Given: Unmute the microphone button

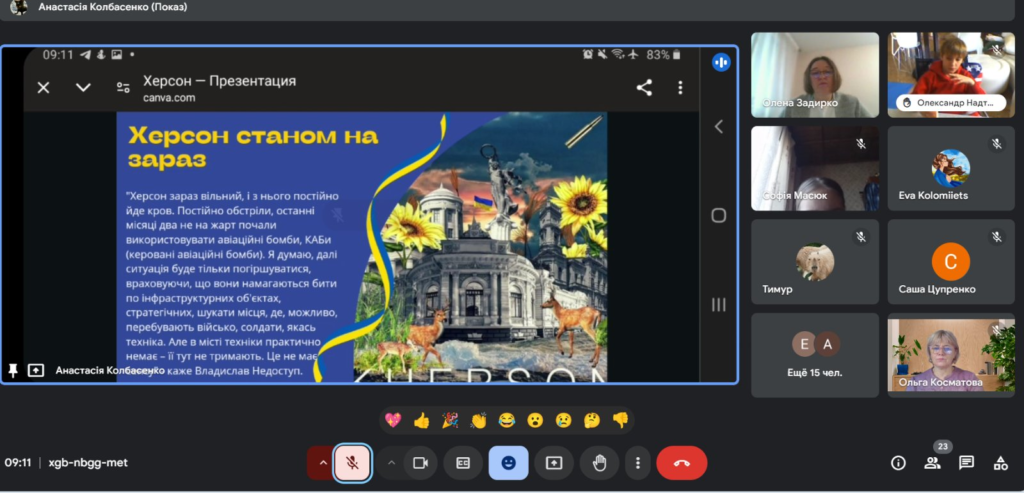Looking at the screenshot, I should coord(352,463).
